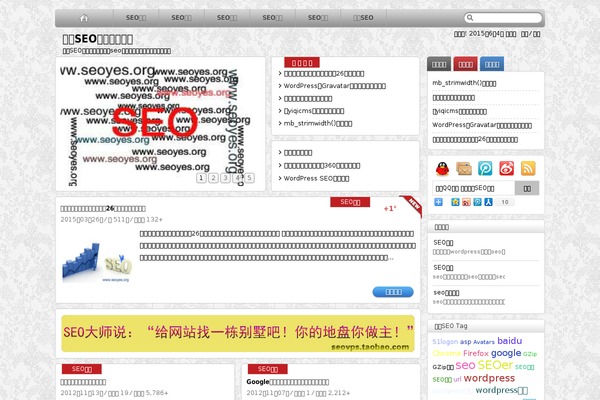Click red SEO category label above Google article
Viewport: 600px width, 400px height.
coord(267,369)
